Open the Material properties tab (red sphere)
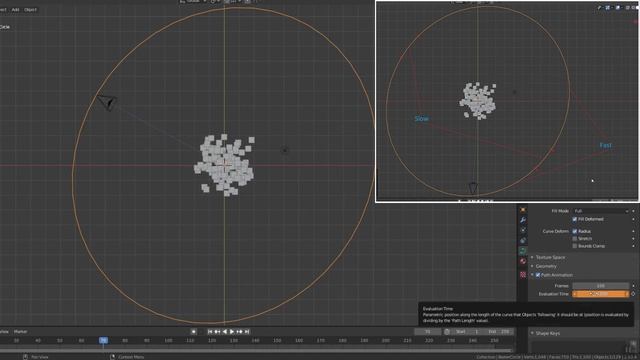 tap(523, 261)
